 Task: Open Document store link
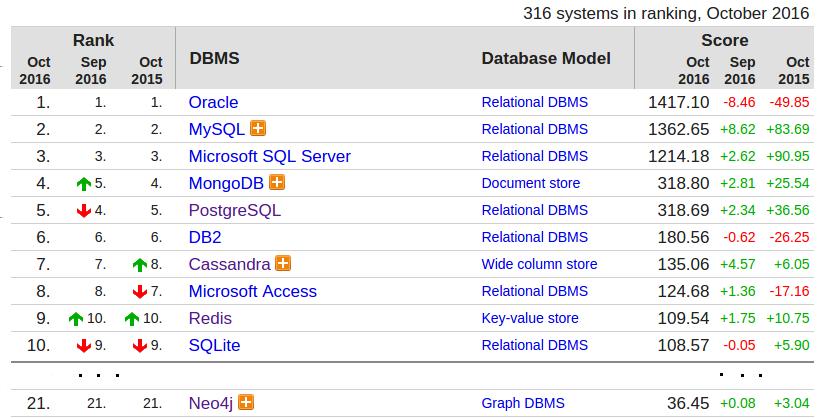tap(531, 183)
